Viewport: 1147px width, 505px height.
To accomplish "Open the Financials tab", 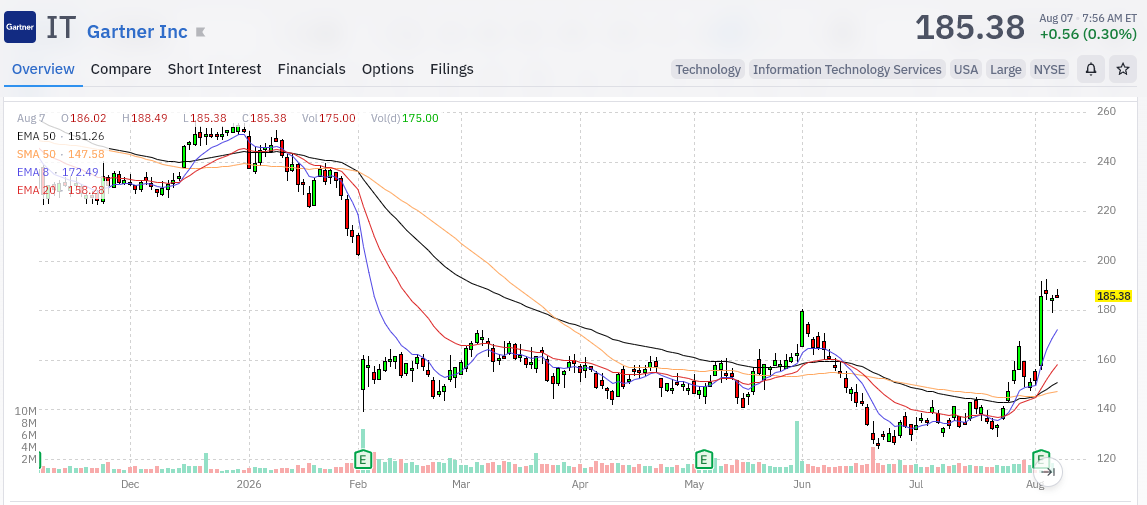I will (312, 69).
